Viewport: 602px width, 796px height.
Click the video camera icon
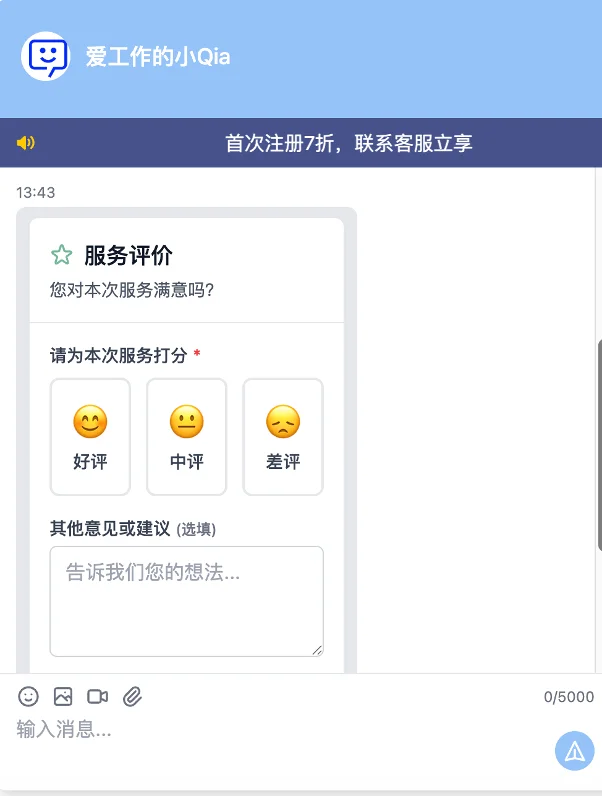[x=97, y=696]
